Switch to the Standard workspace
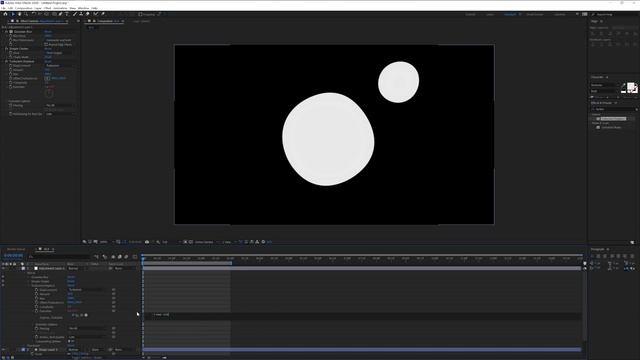640x360 pixels. click(x=510, y=14)
